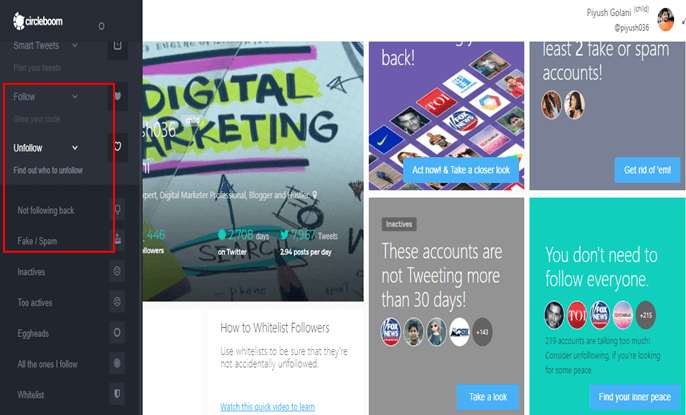
Task: Open the Watch this quick video link
Action: click(x=267, y=407)
